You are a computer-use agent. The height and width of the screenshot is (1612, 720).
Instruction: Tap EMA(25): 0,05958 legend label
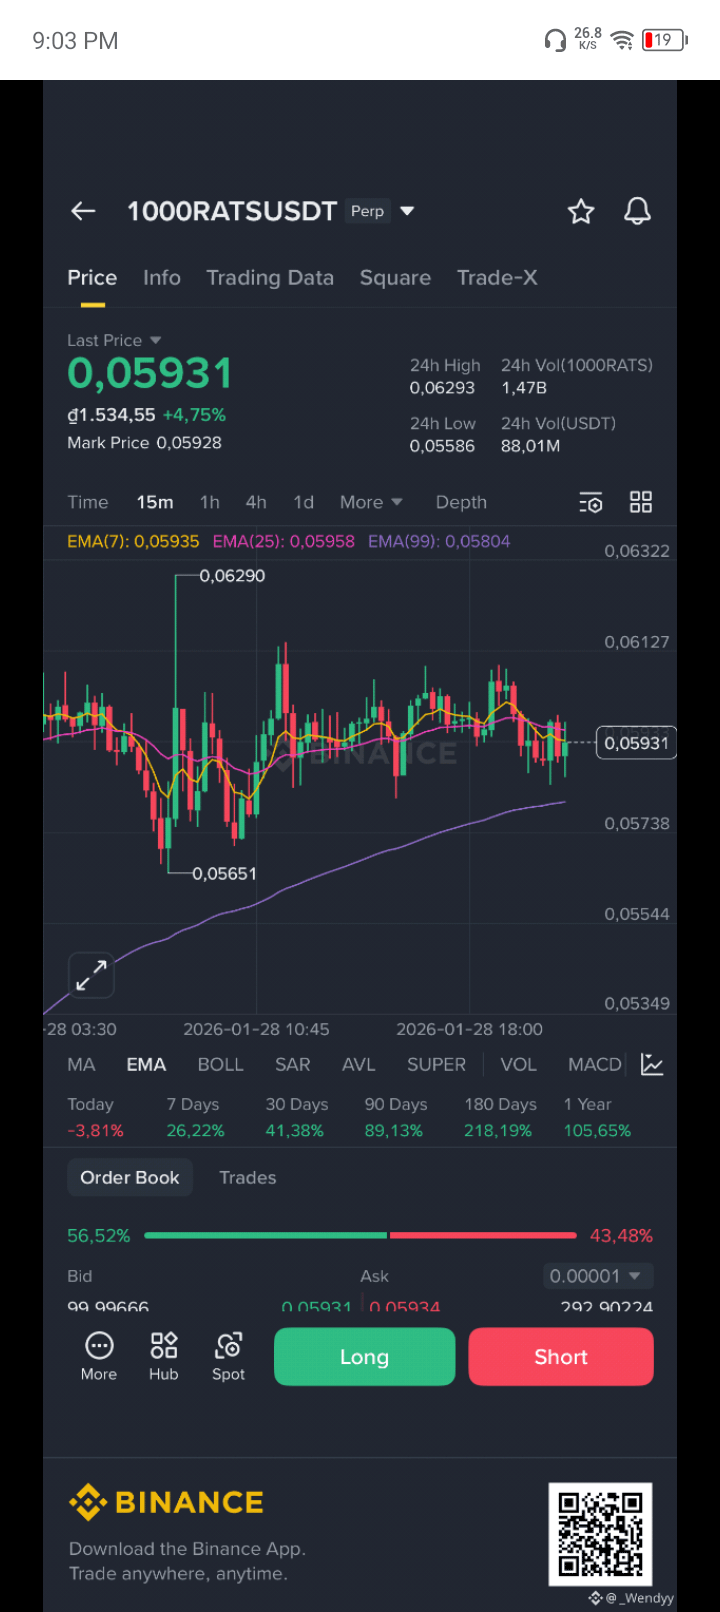pyautogui.click(x=284, y=541)
